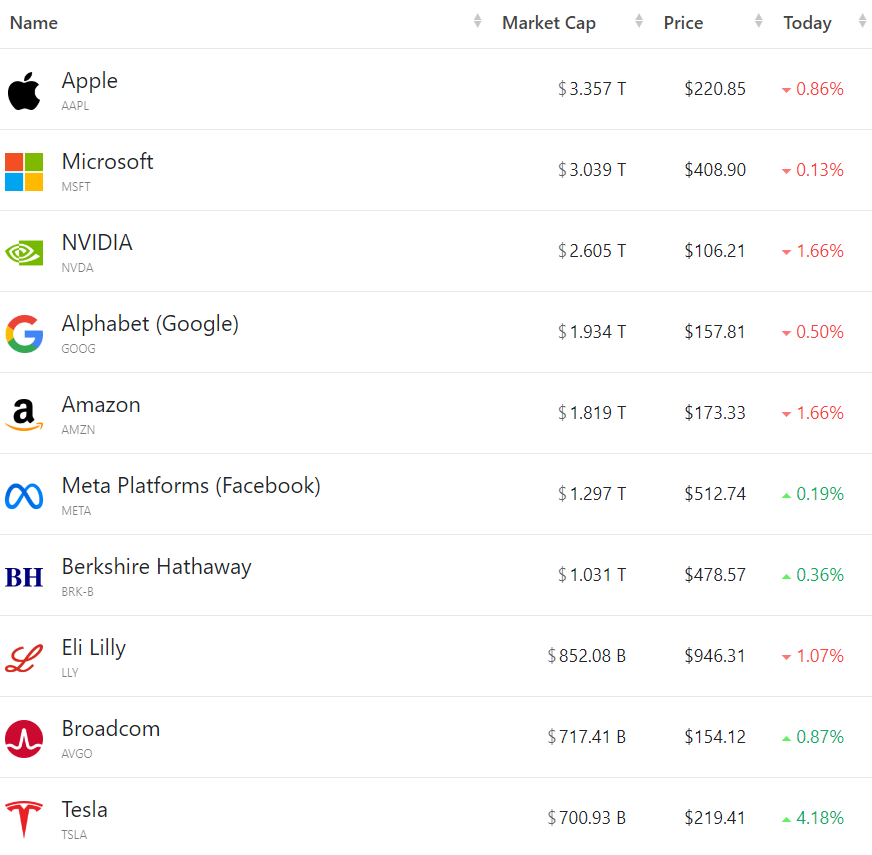The width and height of the screenshot is (872, 855).
Task: Click the Microsoft four-square logo
Action: pos(24,171)
